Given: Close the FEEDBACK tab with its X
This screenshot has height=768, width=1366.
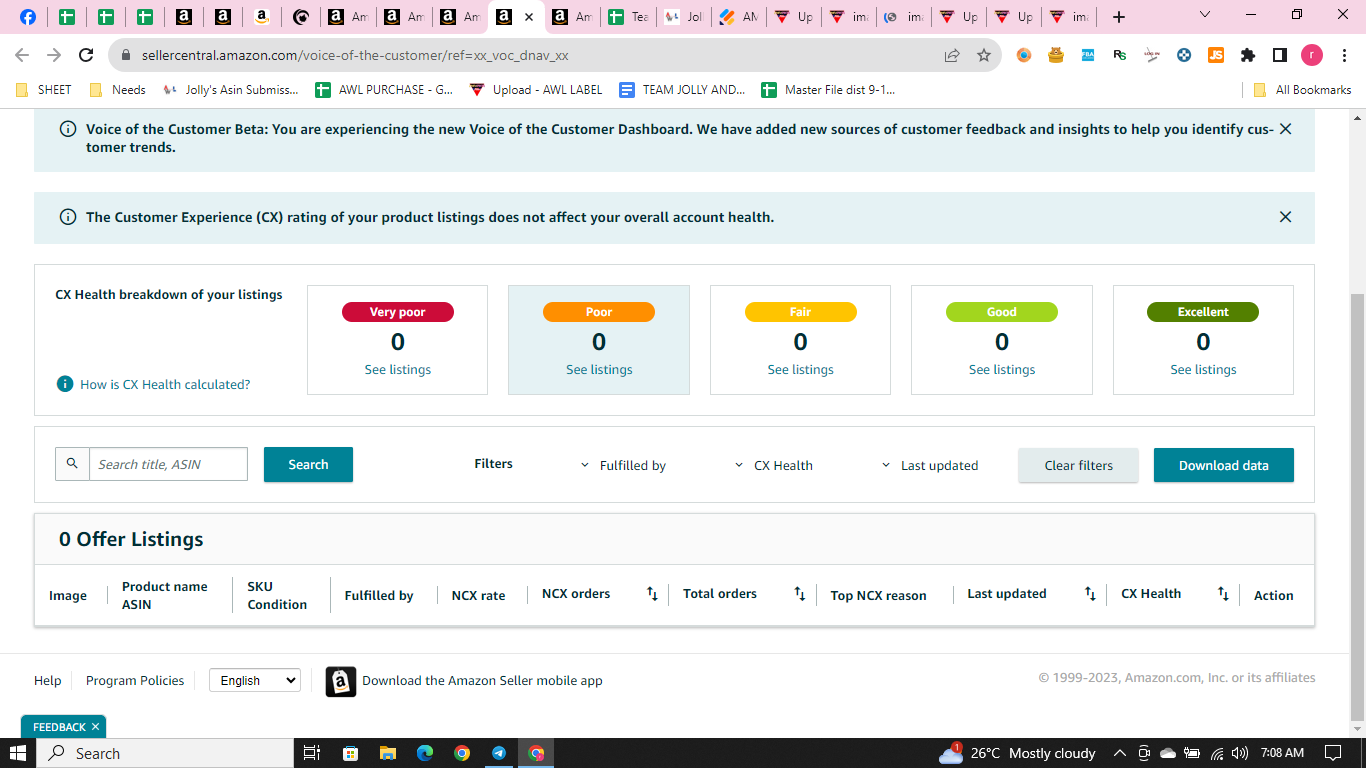Looking at the screenshot, I should click(95, 727).
